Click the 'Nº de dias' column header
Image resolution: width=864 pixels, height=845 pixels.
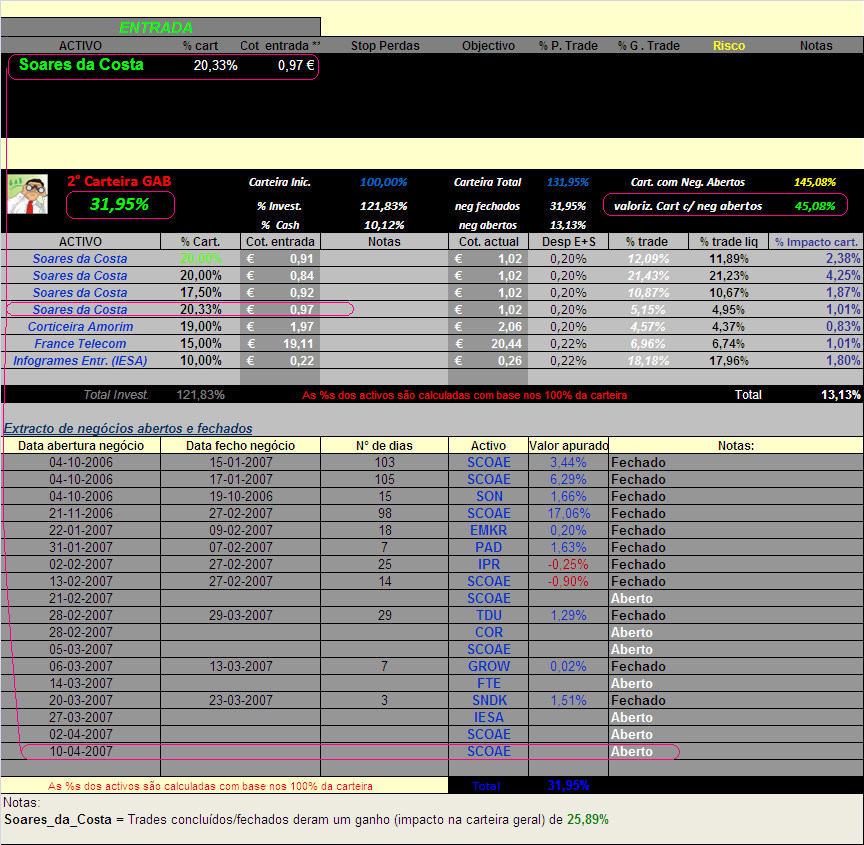tap(384, 445)
